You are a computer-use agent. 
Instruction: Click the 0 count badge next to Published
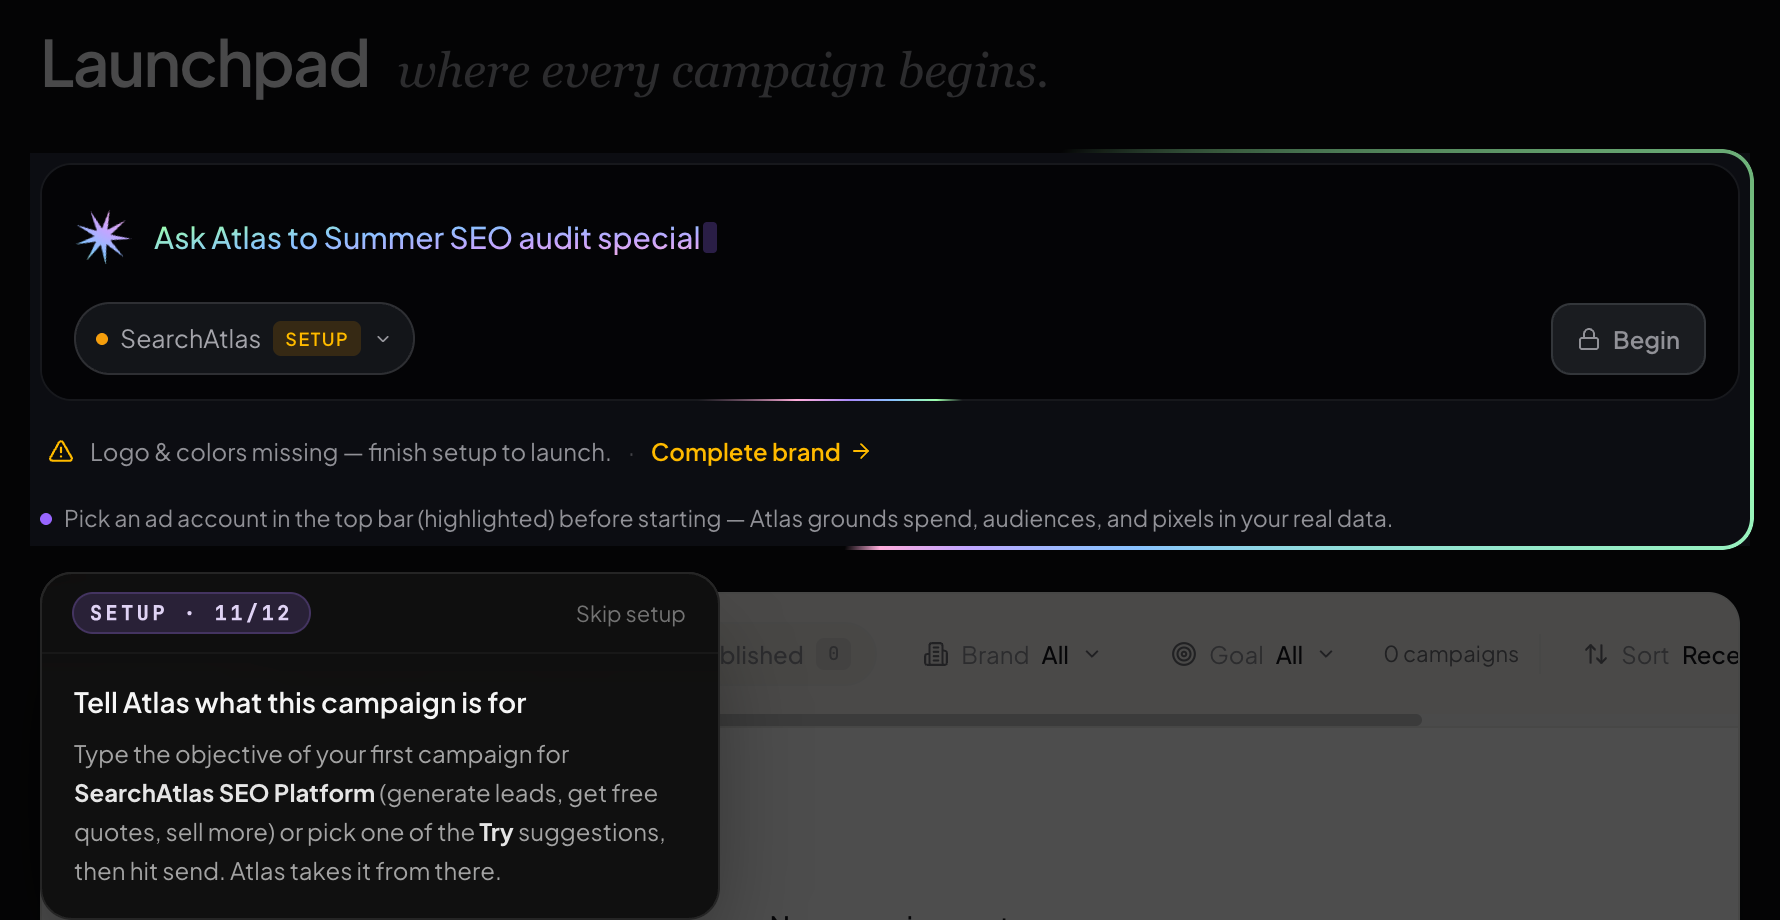point(833,654)
